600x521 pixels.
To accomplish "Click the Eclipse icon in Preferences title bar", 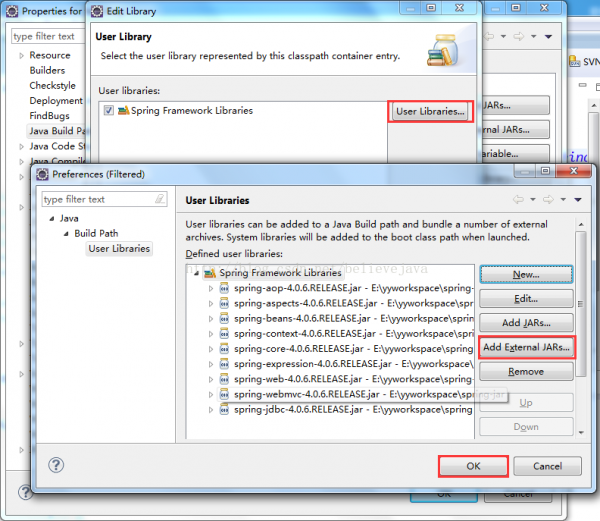I will (x=42, y=174).
